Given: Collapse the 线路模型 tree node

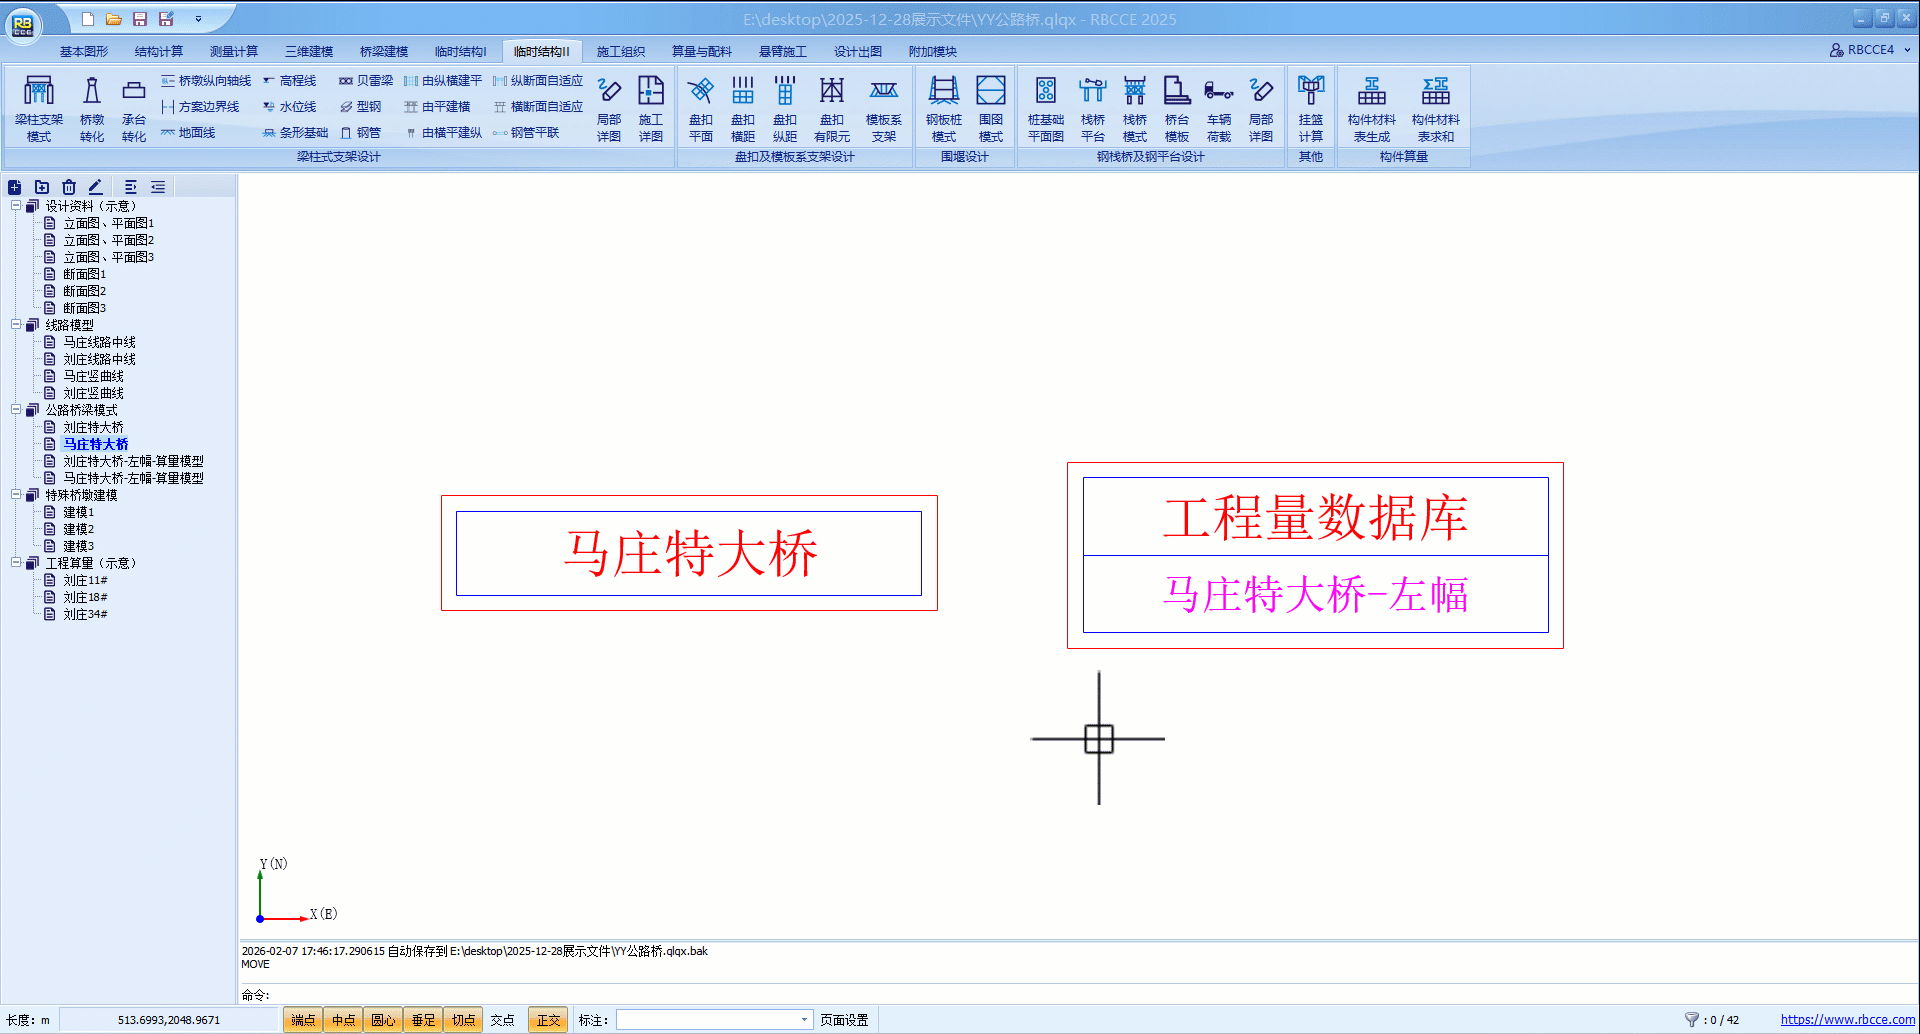Looking at the screenshot, I should [x=16, y=325].
